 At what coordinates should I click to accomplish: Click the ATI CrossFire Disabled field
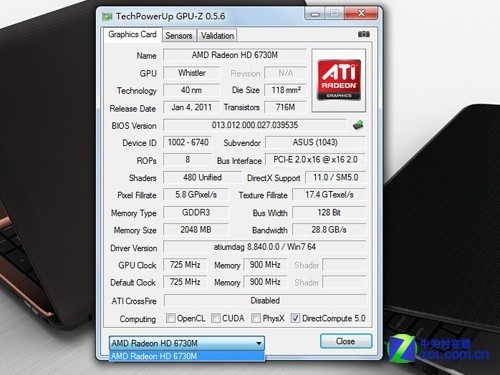(x=265, y=300)
